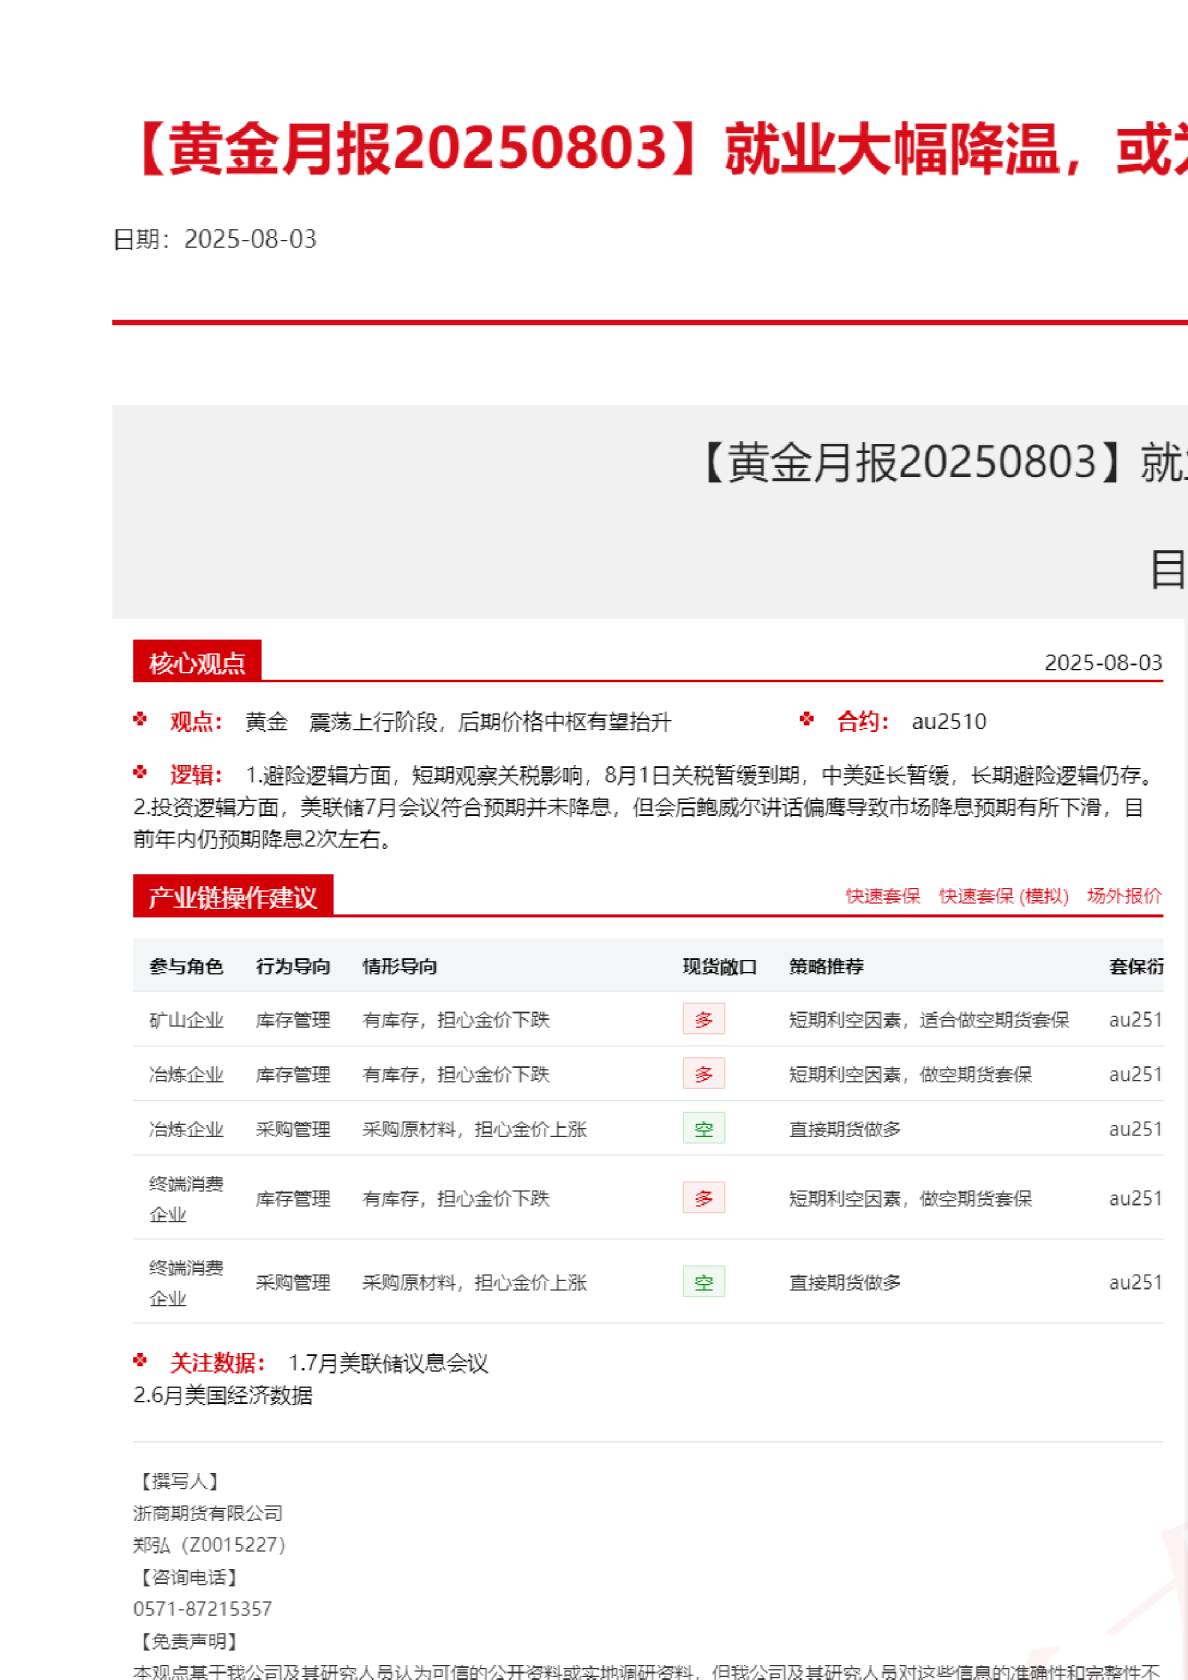Click the 空 badge in 终端消费企业 采购管理 row
1188x1680 pixels.
pos(703,1282)
